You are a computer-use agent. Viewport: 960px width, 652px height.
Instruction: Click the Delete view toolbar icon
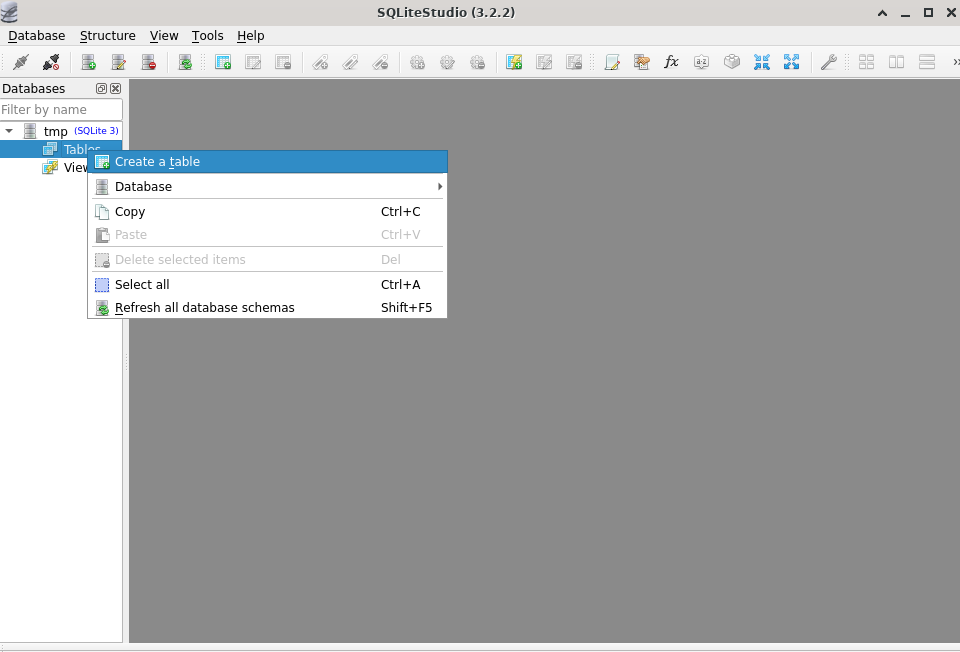tap(574, 62)
